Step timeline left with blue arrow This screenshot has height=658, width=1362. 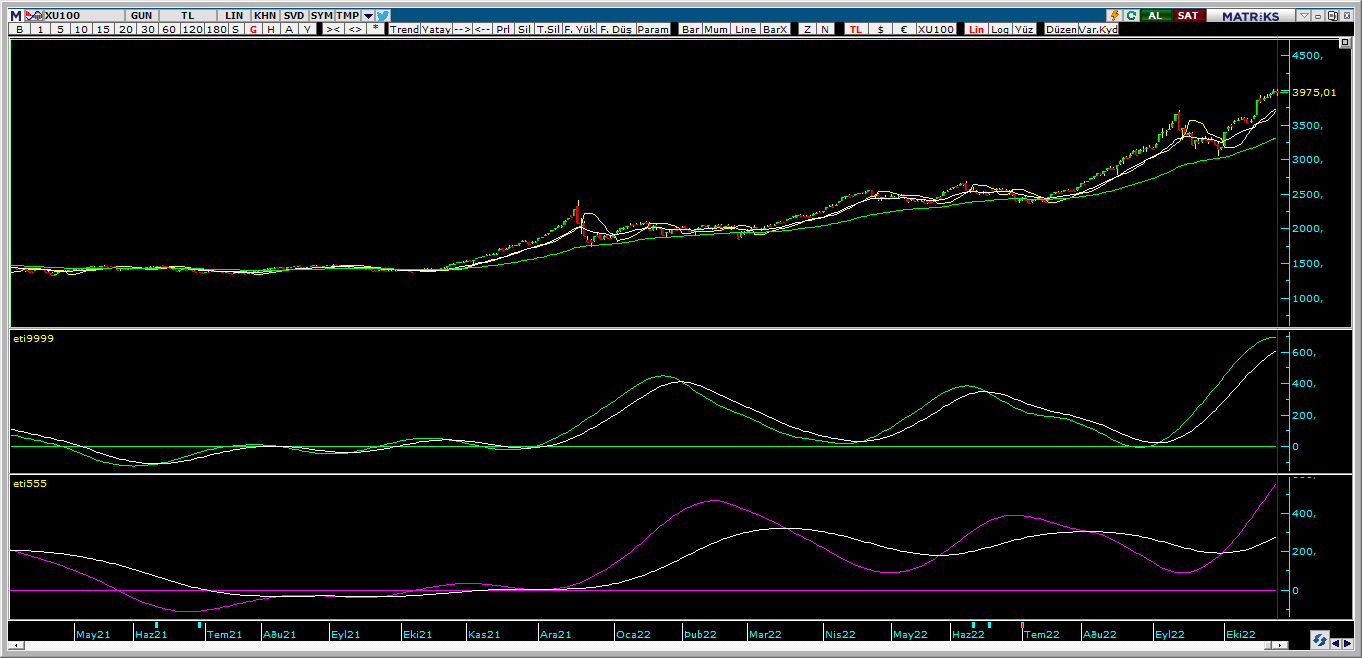tap(1336, 643)
